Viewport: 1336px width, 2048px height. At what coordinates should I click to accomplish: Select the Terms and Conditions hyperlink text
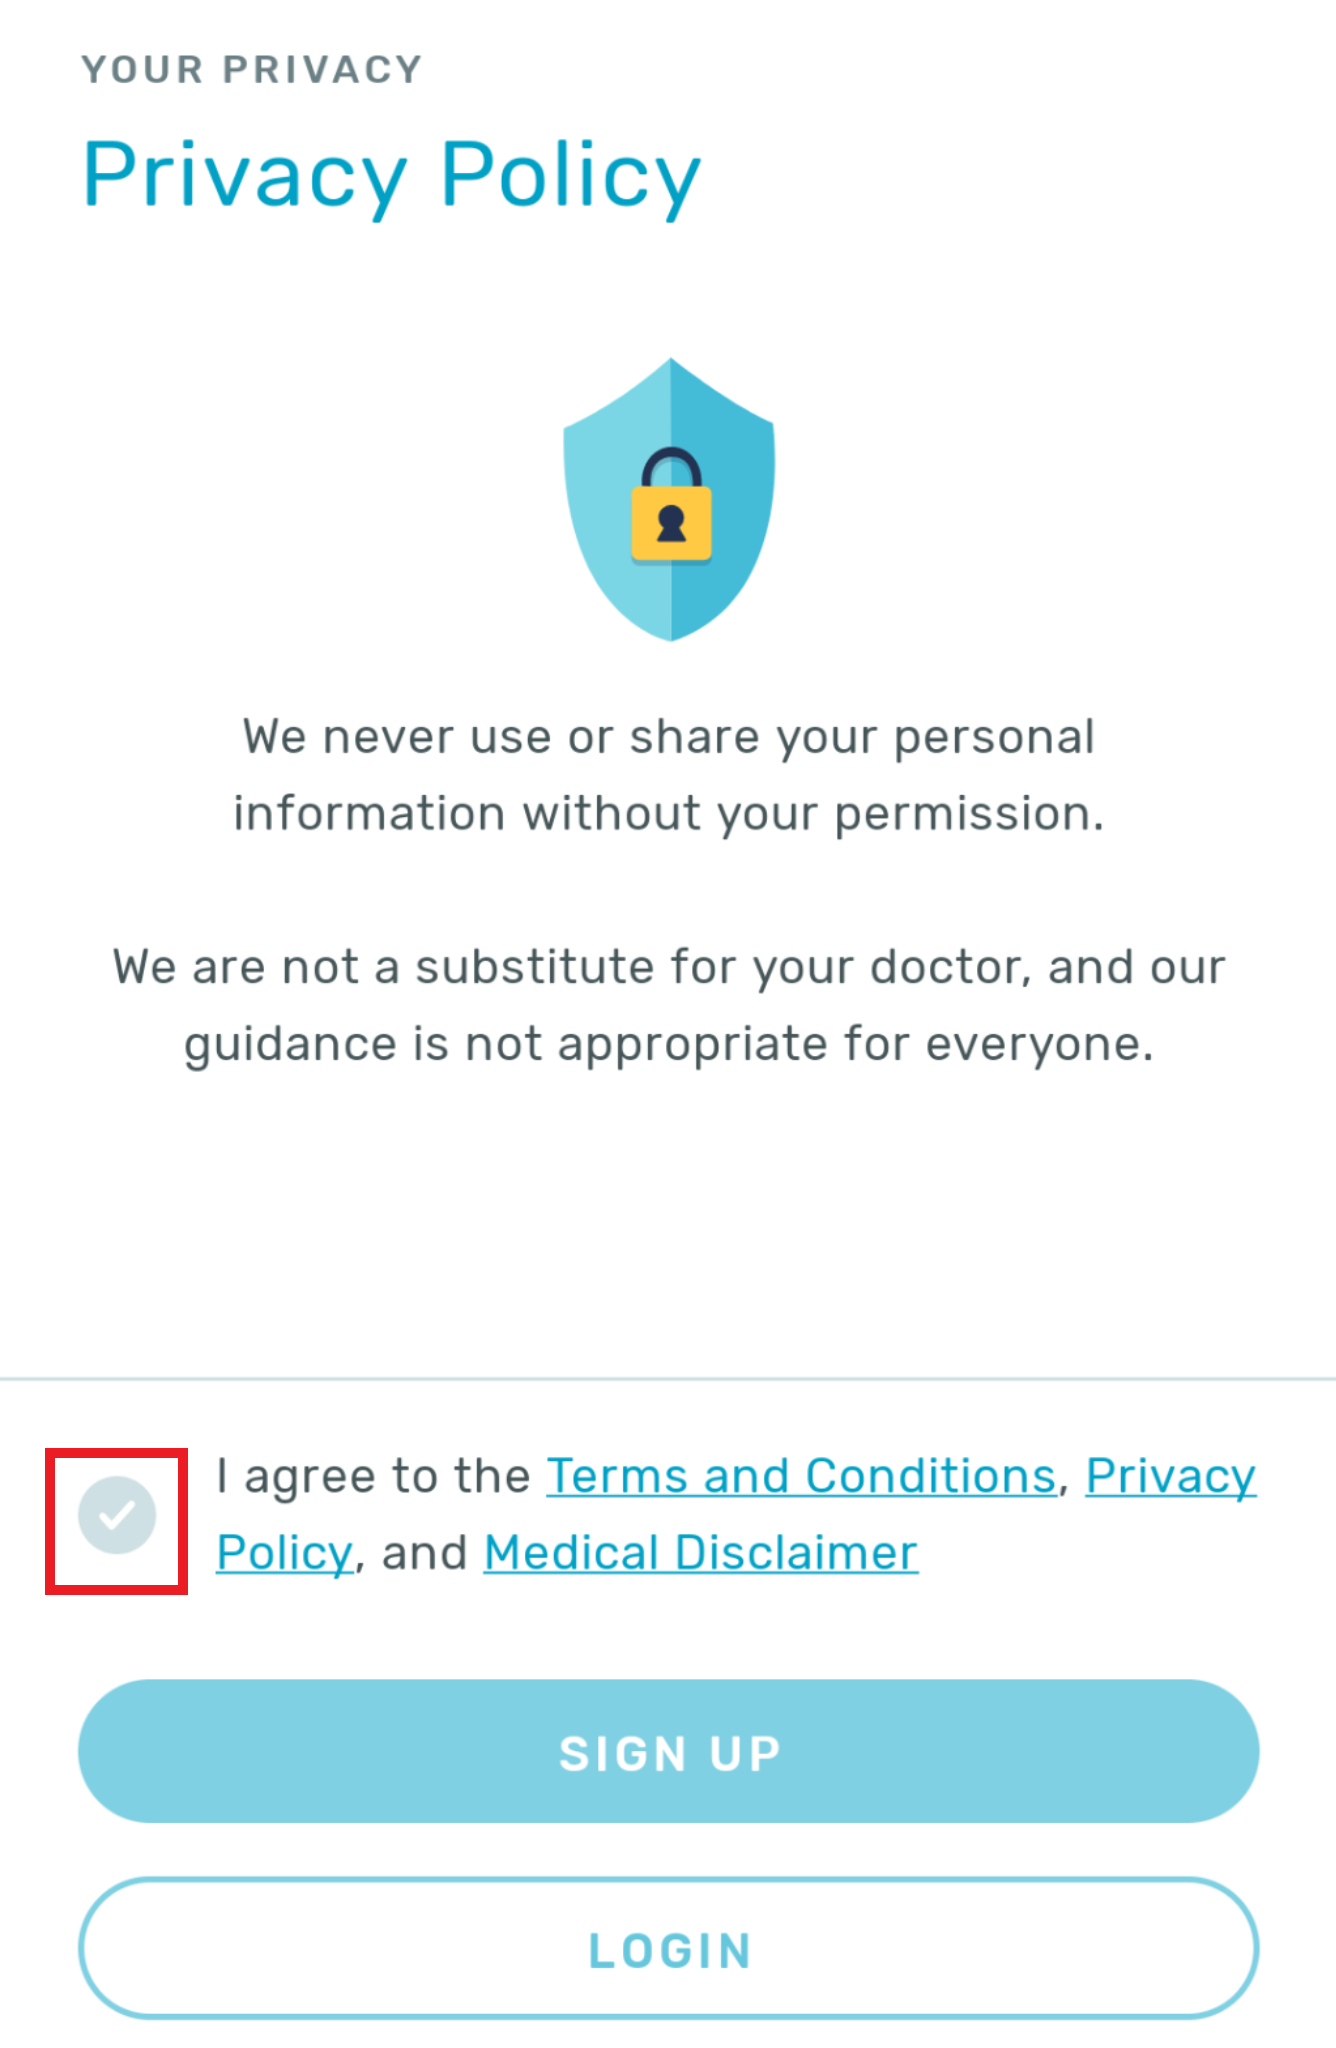800,1475
